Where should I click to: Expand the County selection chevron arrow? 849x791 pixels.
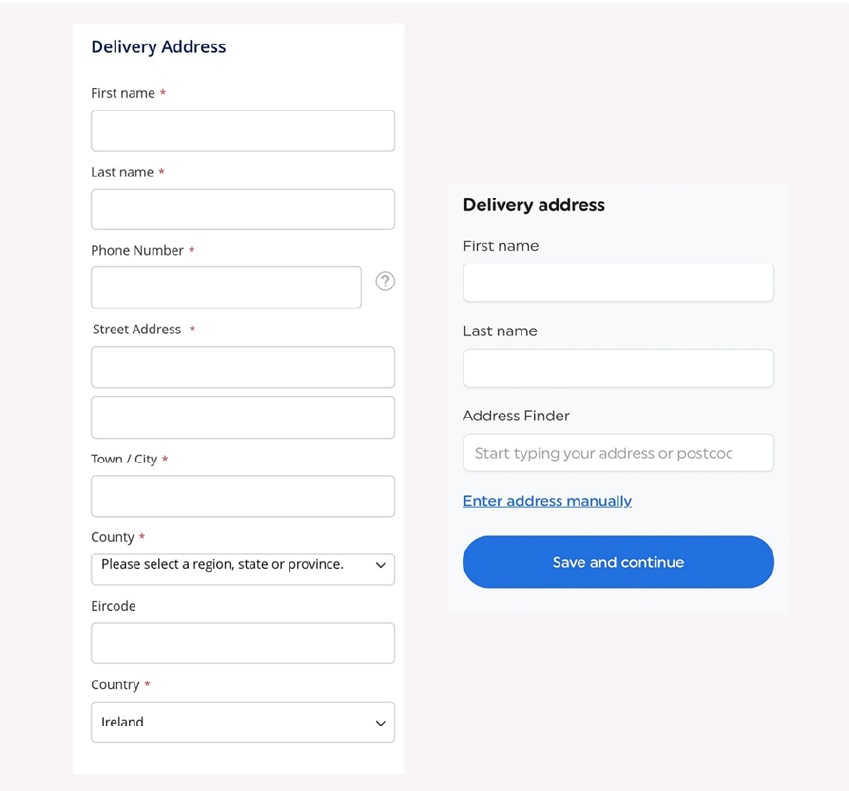(381, 567)
